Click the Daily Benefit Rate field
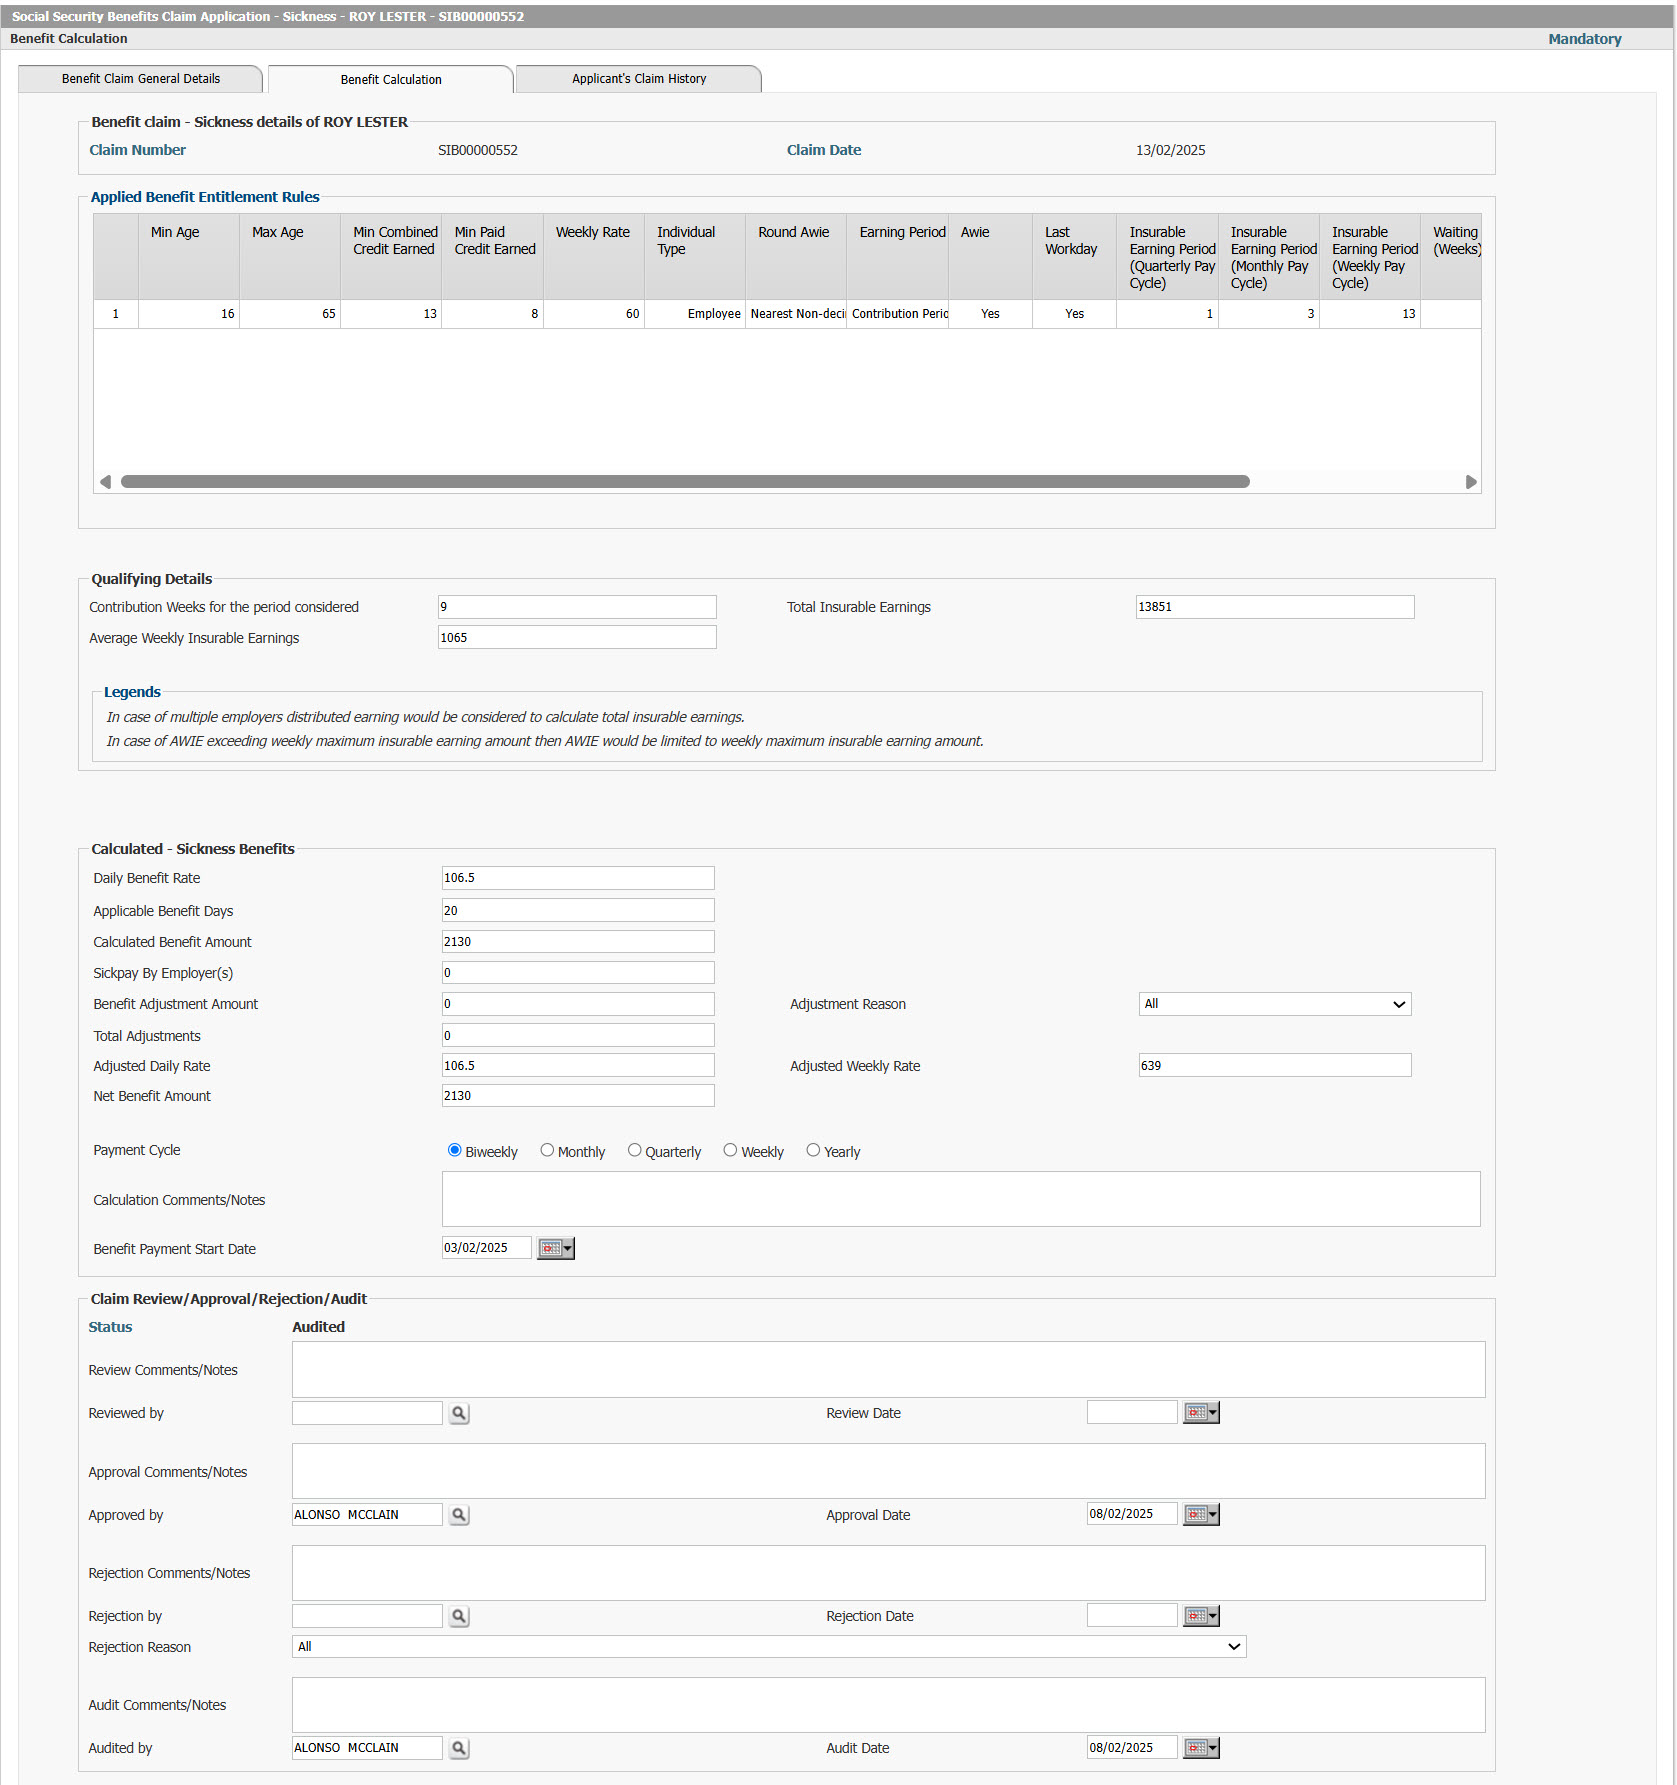The image size is (1677, 1785). coord(578,878)
